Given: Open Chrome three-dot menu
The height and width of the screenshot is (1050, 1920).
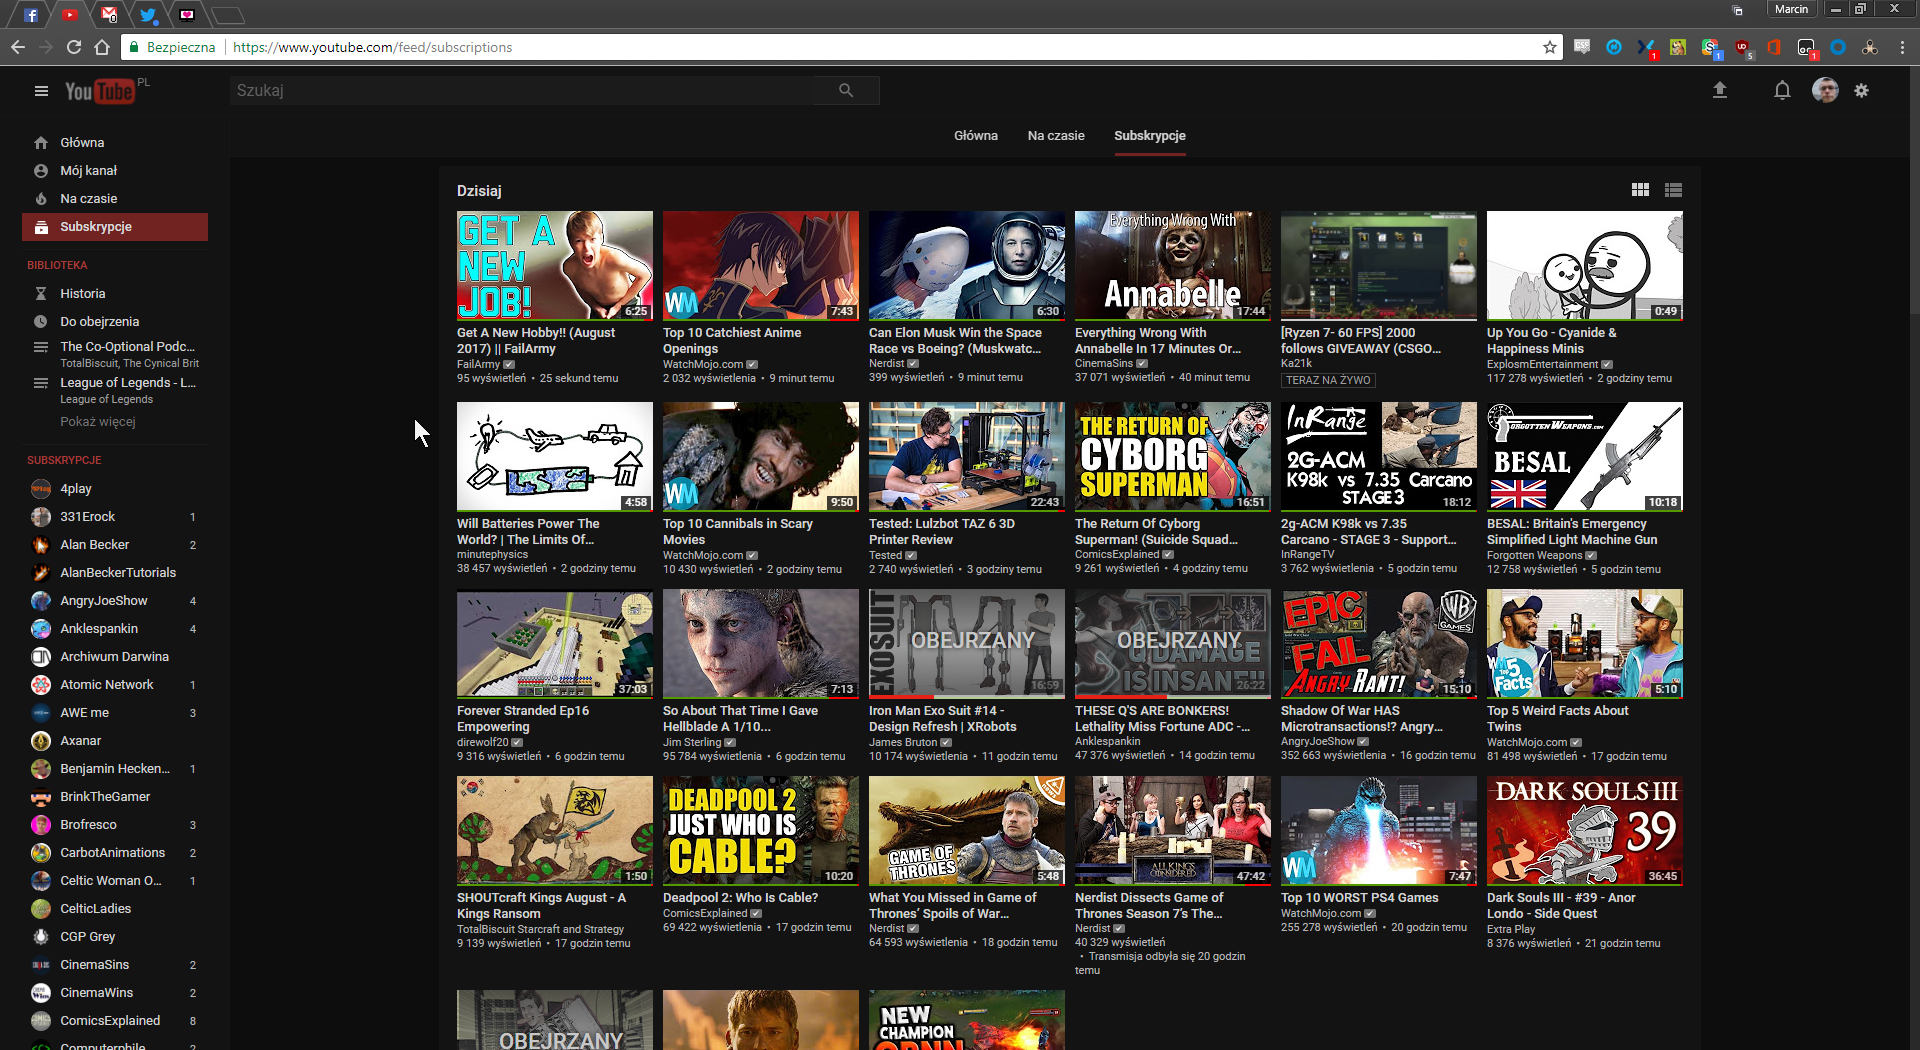Looking at the screenshot, I should [x=1901, y=47].
